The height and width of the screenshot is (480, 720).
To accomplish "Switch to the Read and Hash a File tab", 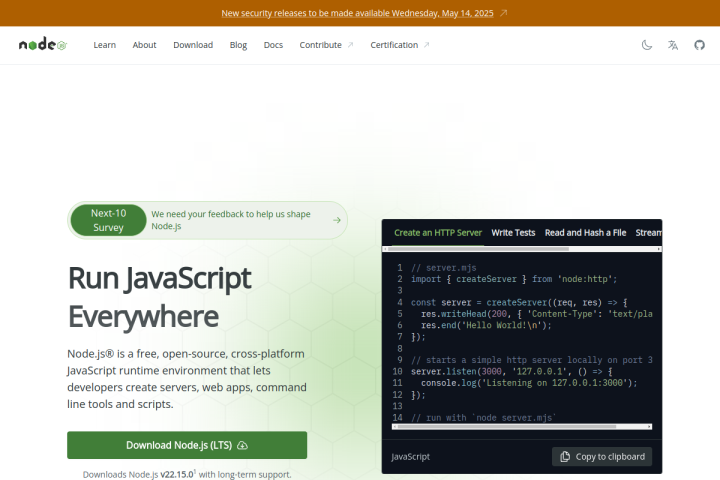I will pos(585,233).
